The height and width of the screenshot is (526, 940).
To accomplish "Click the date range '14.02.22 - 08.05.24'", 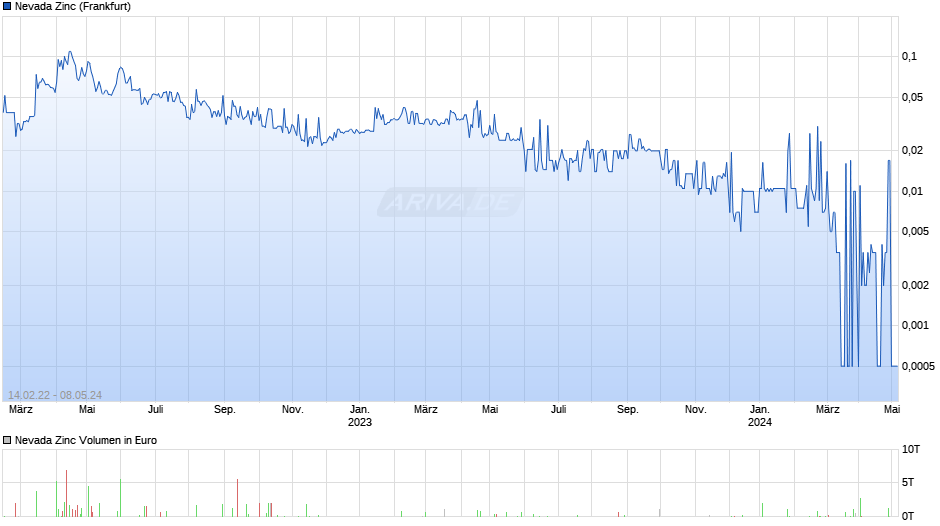I will coord(55,395).
